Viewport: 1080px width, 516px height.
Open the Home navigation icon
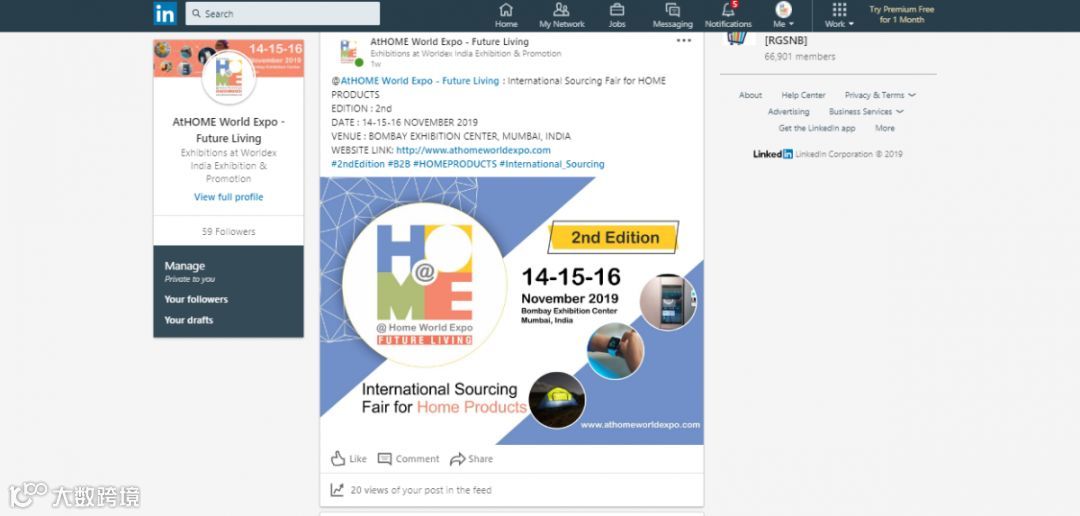[x=506, y=15]
